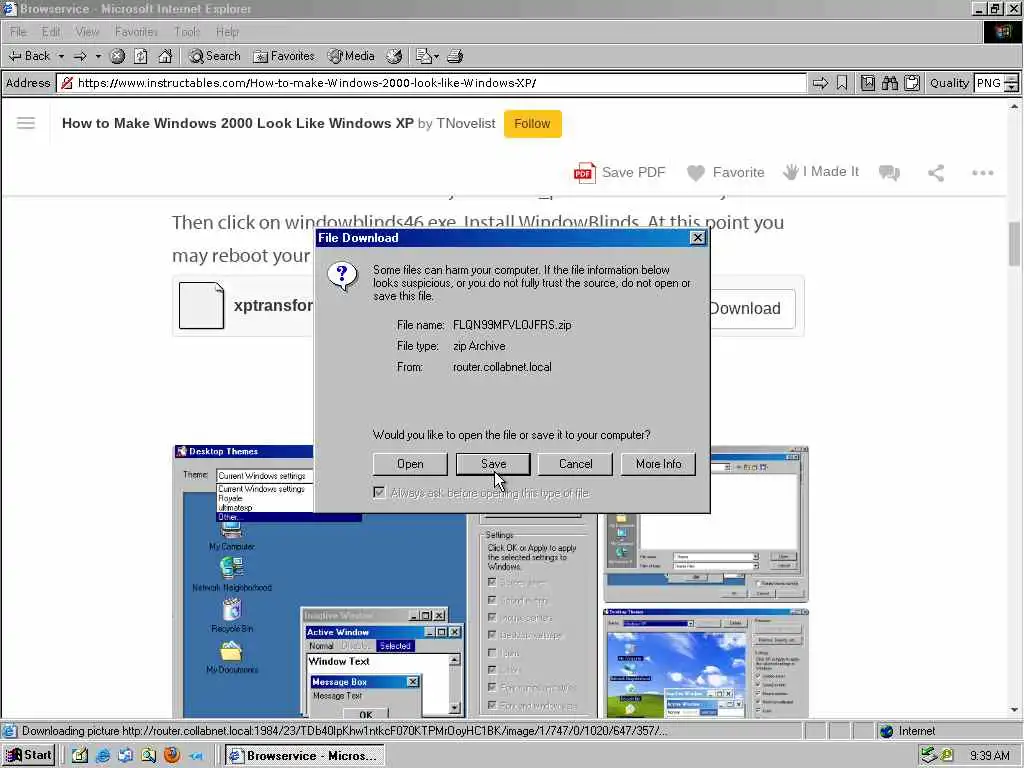Click the bookmark icon next to Go arrow
Viewport: 1024px width, 768px height.
(x=842, y=83)
